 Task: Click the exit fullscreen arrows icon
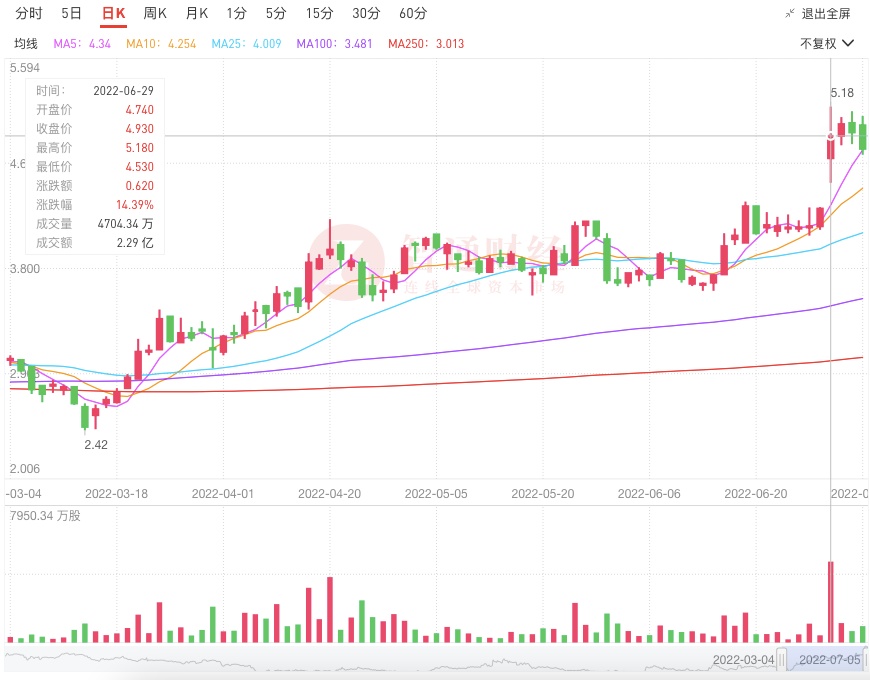coord(790,14)
